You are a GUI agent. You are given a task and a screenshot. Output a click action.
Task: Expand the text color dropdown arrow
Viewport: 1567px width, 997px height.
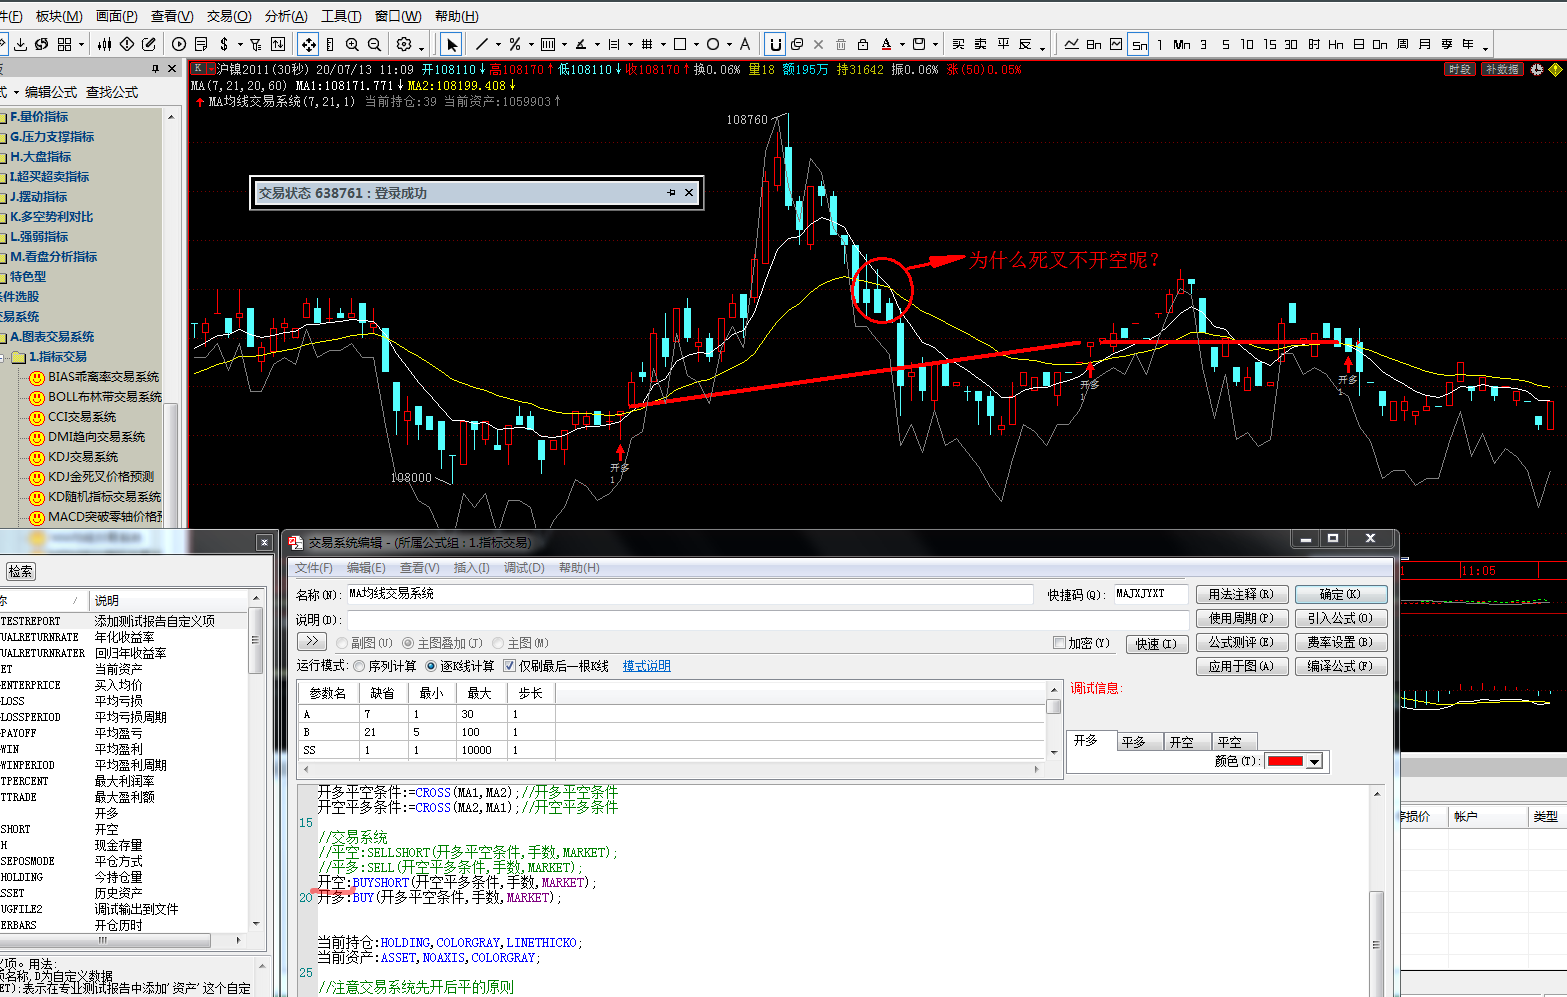(902, 45)
